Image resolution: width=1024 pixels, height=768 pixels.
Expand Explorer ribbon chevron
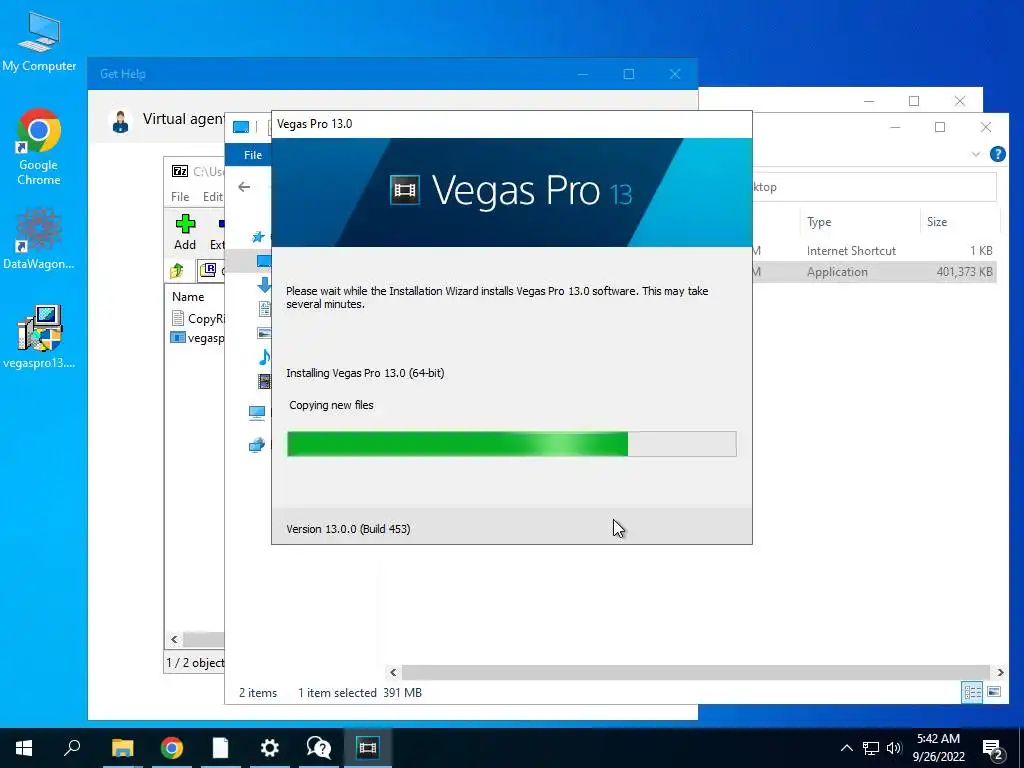coord(976,154)
